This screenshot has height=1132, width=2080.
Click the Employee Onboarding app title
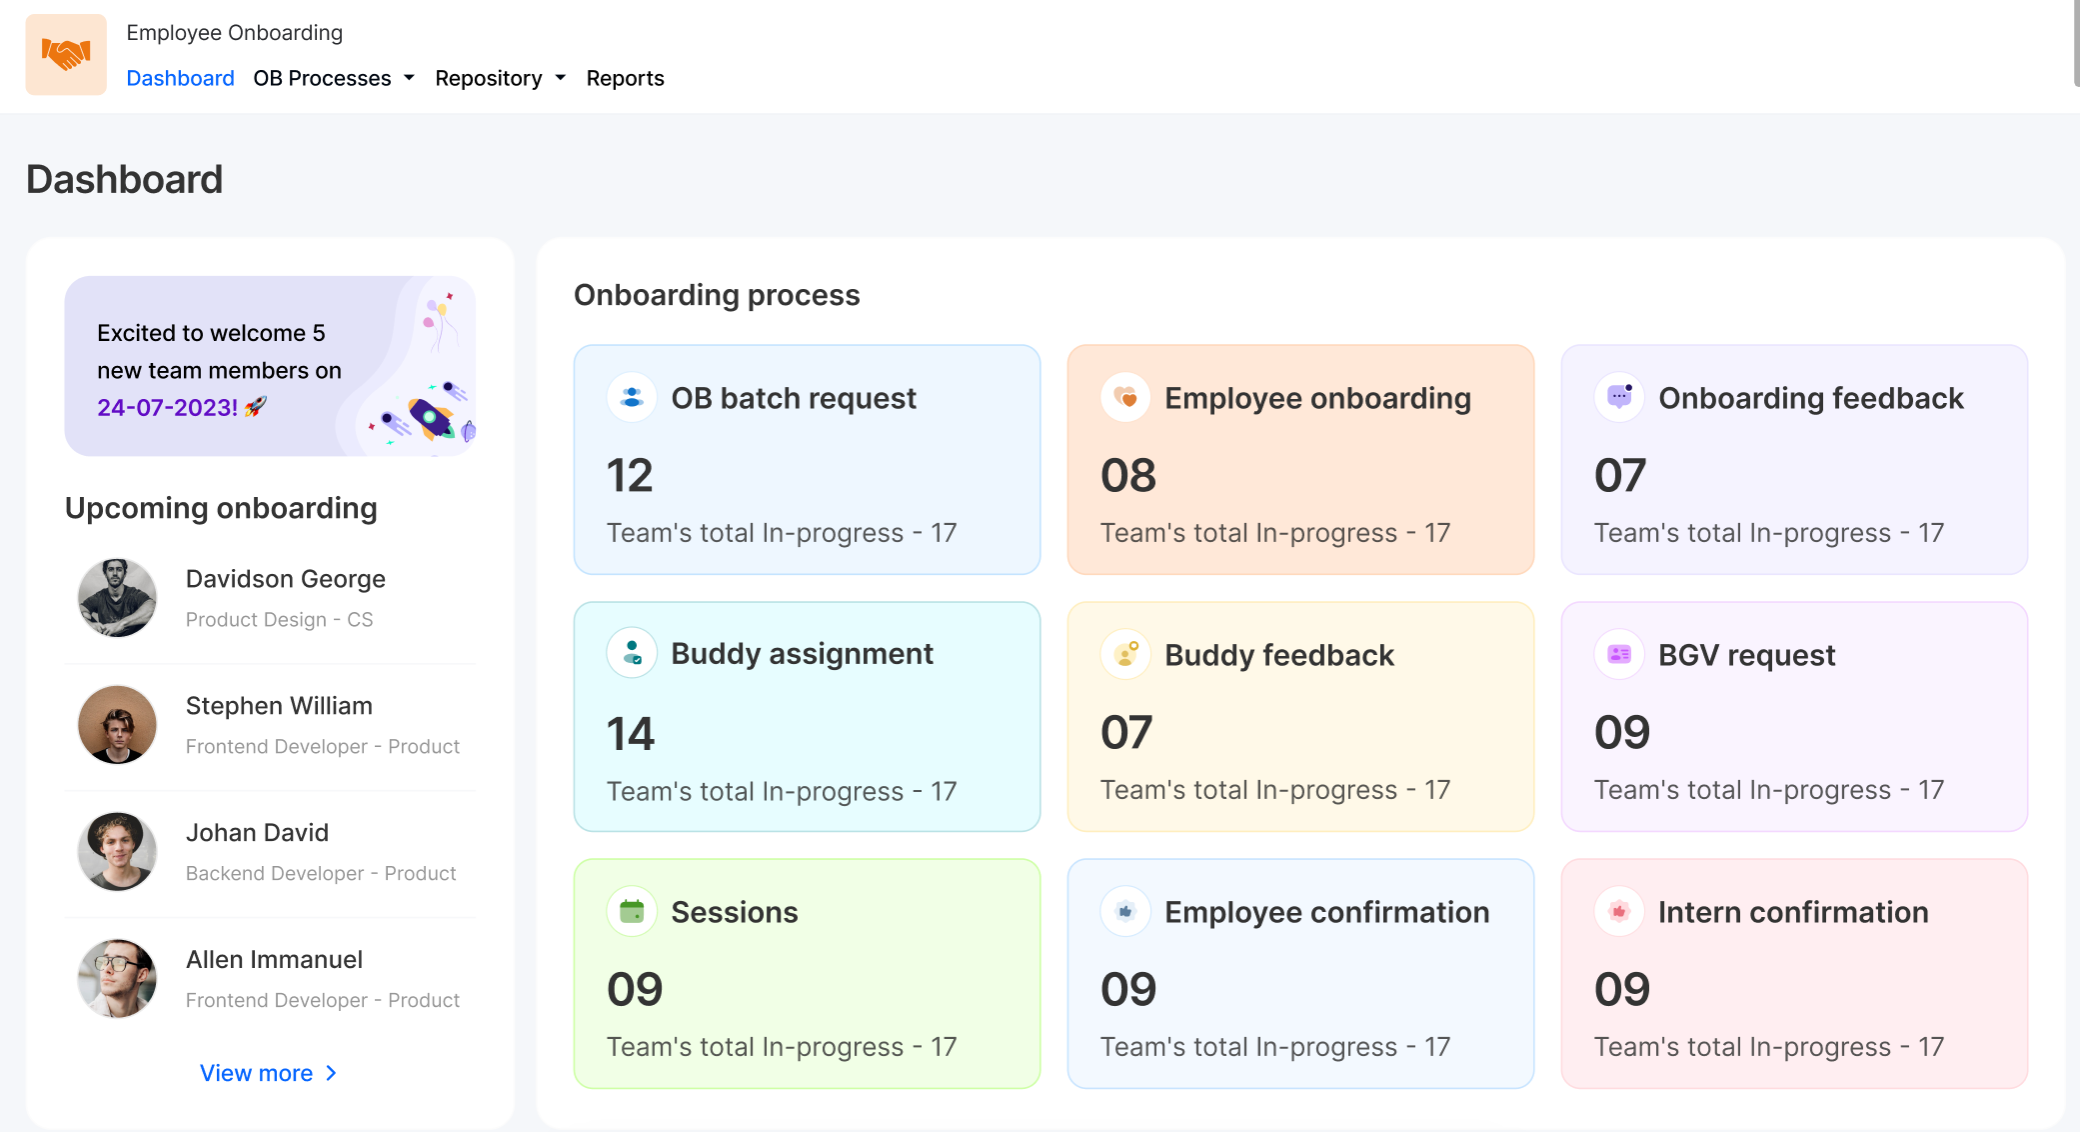pos(234,33)
